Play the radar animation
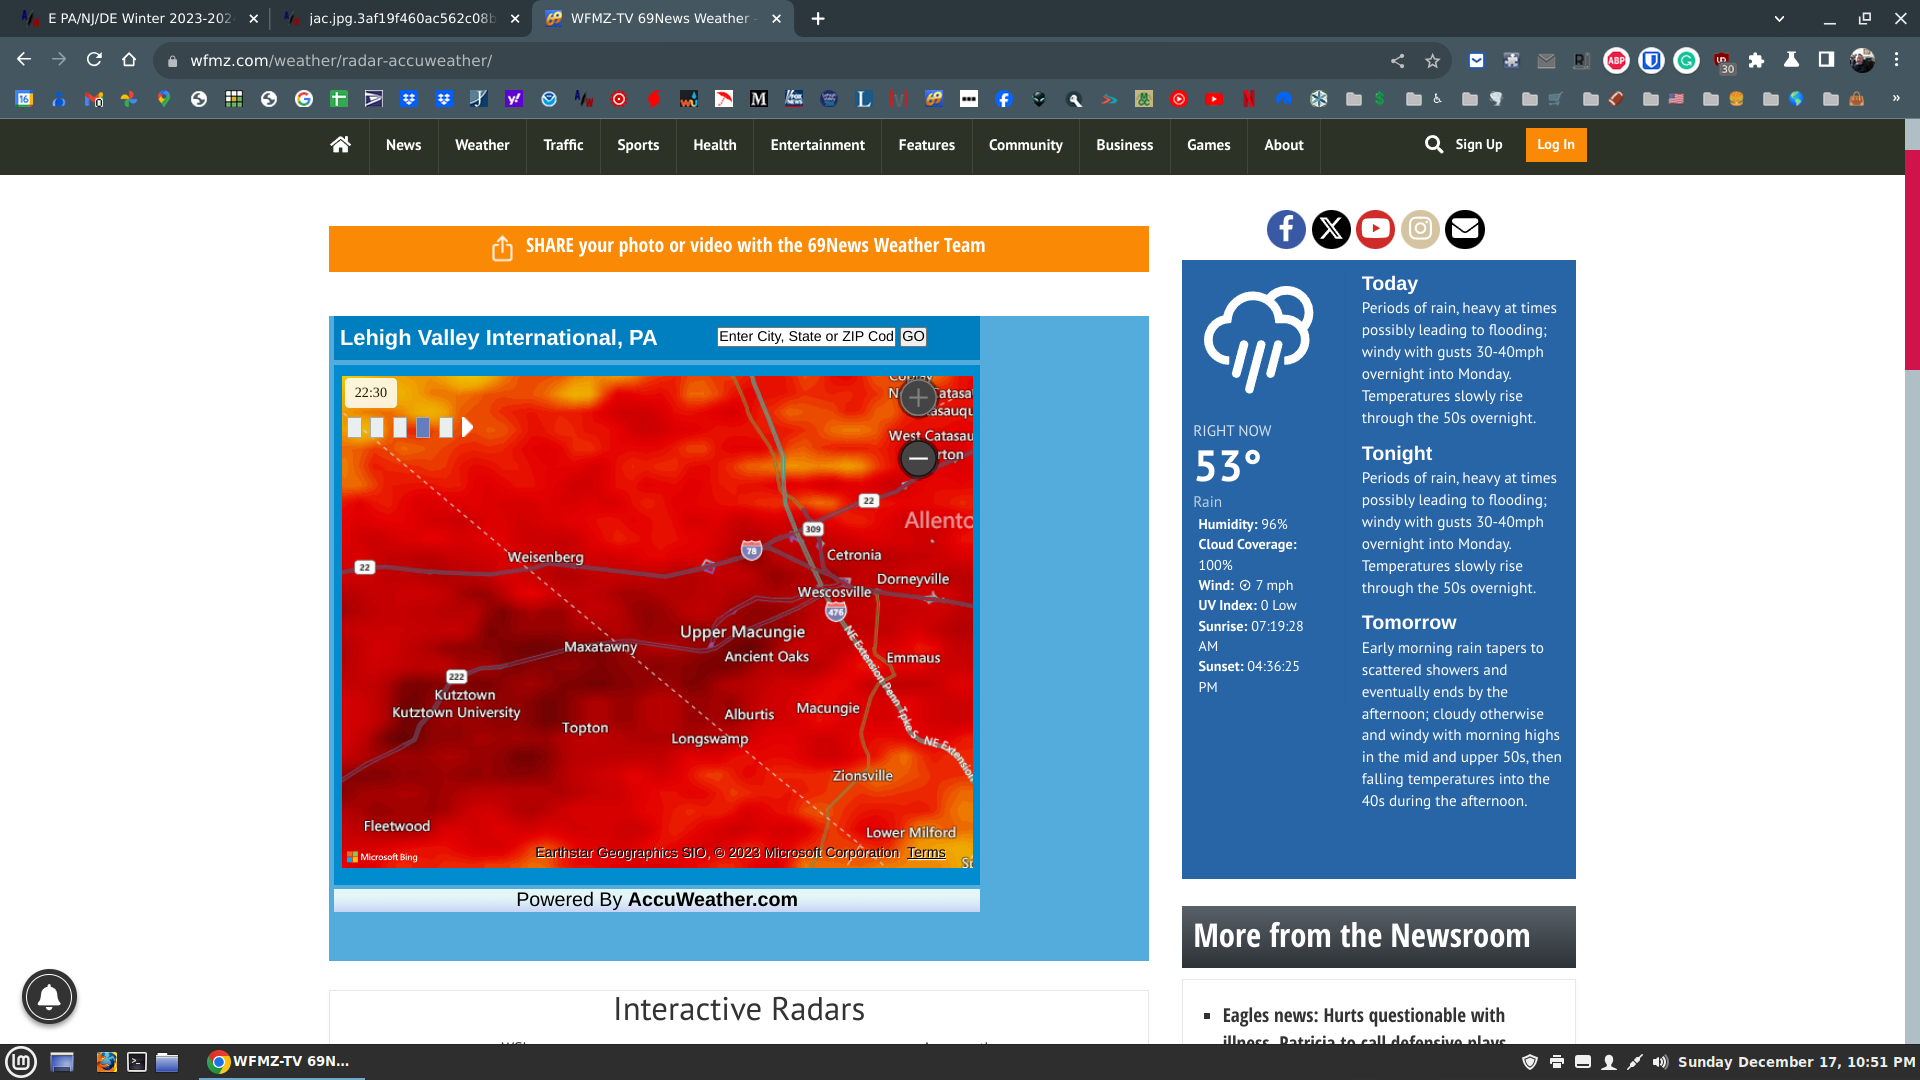Screen dimensions: 1920x1080 [467, 428]
